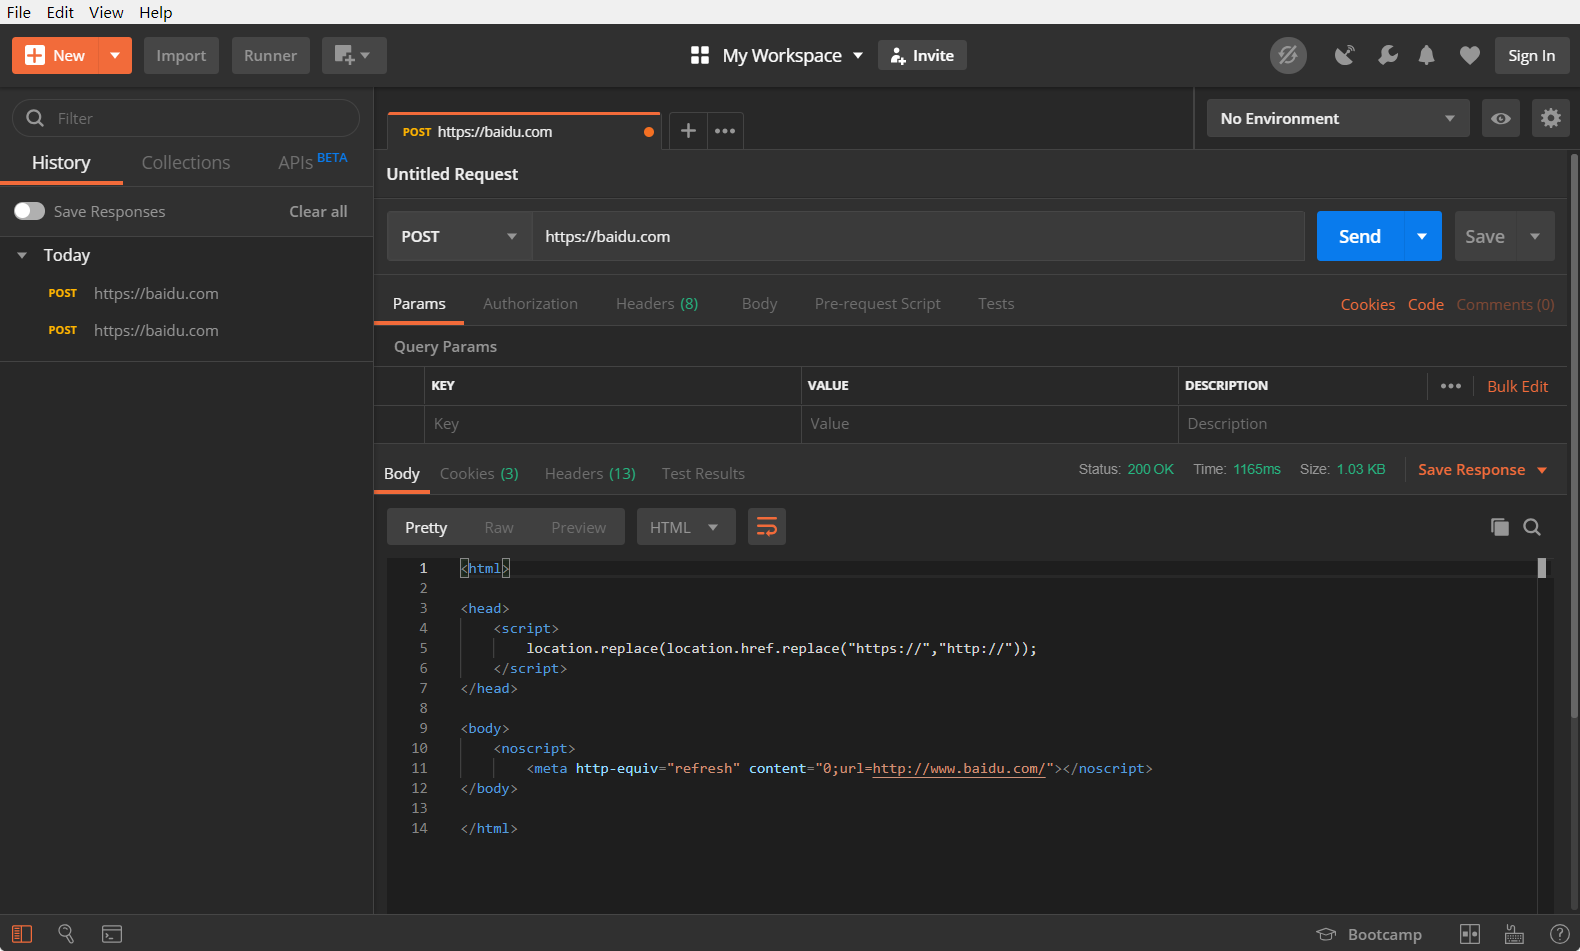Screen dimensions: 1580x951
Task: Open keyboard shortcuts icon
Action: point(1515,934)
